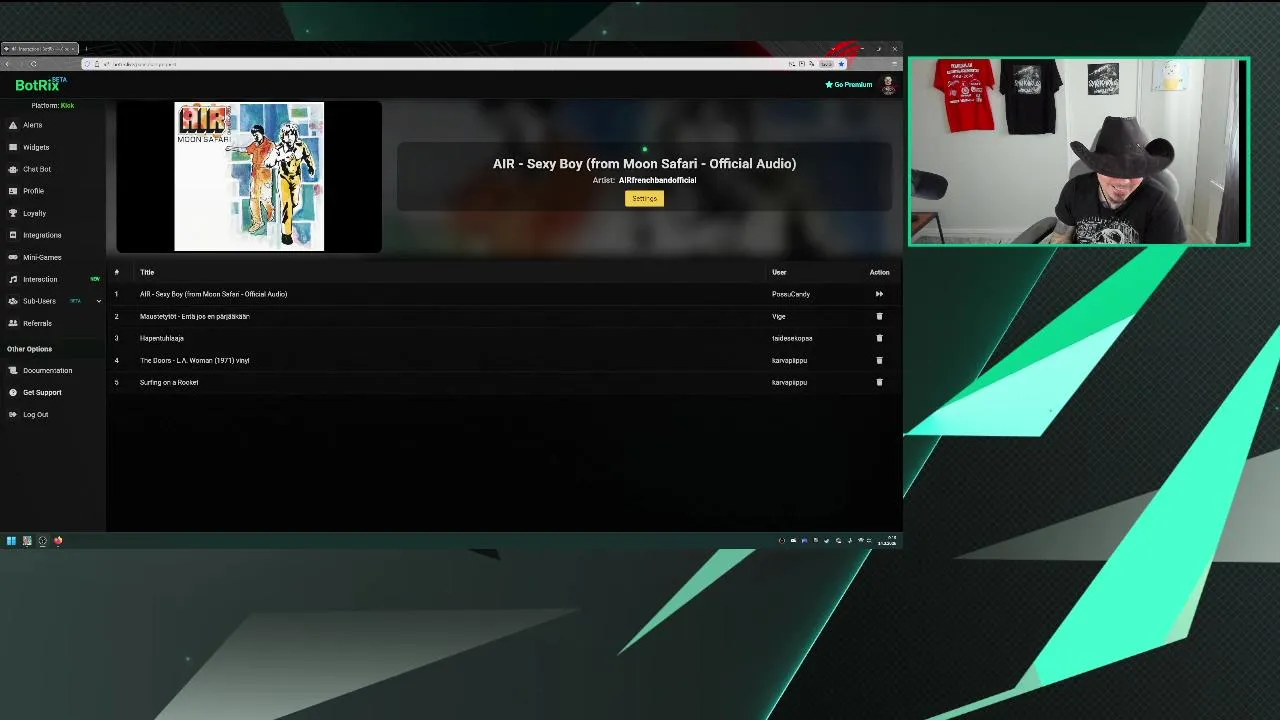
Task: Delete the Hapentuhlaaja song from queue
Action: (x=879, y=338)
